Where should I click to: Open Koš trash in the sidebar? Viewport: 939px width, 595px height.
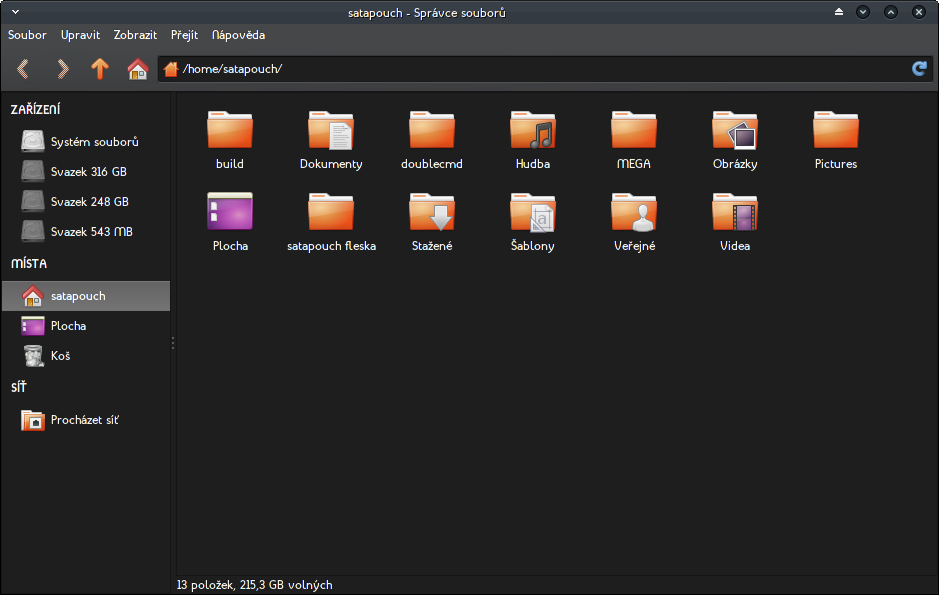point(86,356)
